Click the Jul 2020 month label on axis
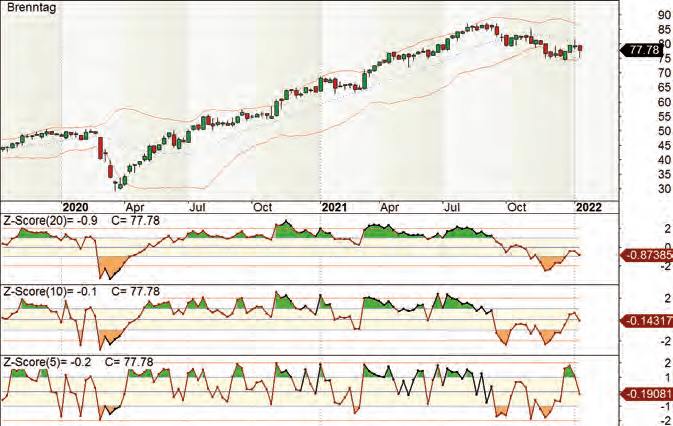Viewport: 673px width, 426px height. 197,208
